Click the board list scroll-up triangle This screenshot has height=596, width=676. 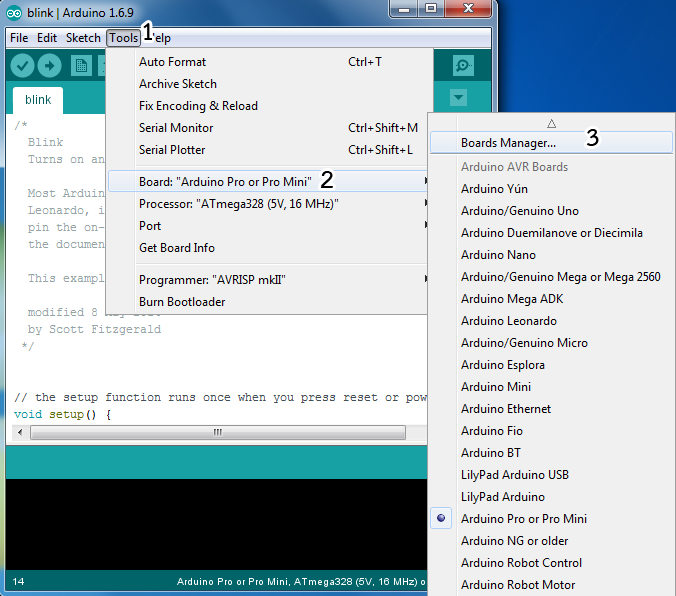click(551, 124)
